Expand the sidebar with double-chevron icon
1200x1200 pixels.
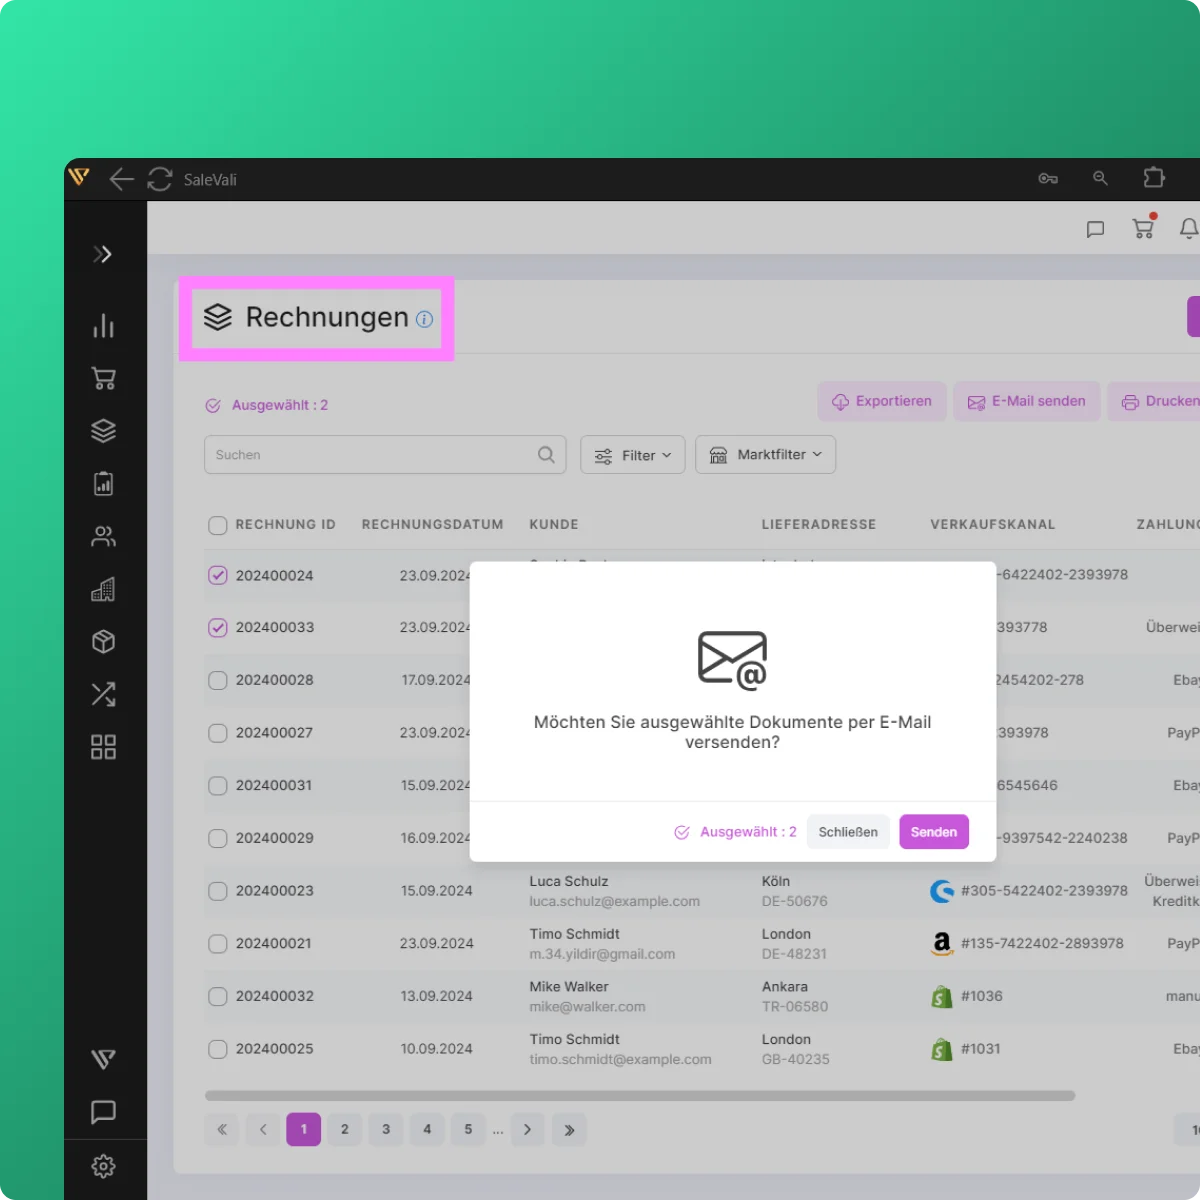pyautogui.click(x=102, y=254)
